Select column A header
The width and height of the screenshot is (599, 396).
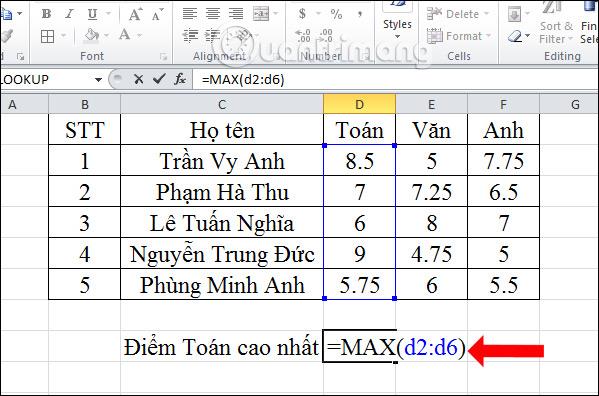[24, 104]
